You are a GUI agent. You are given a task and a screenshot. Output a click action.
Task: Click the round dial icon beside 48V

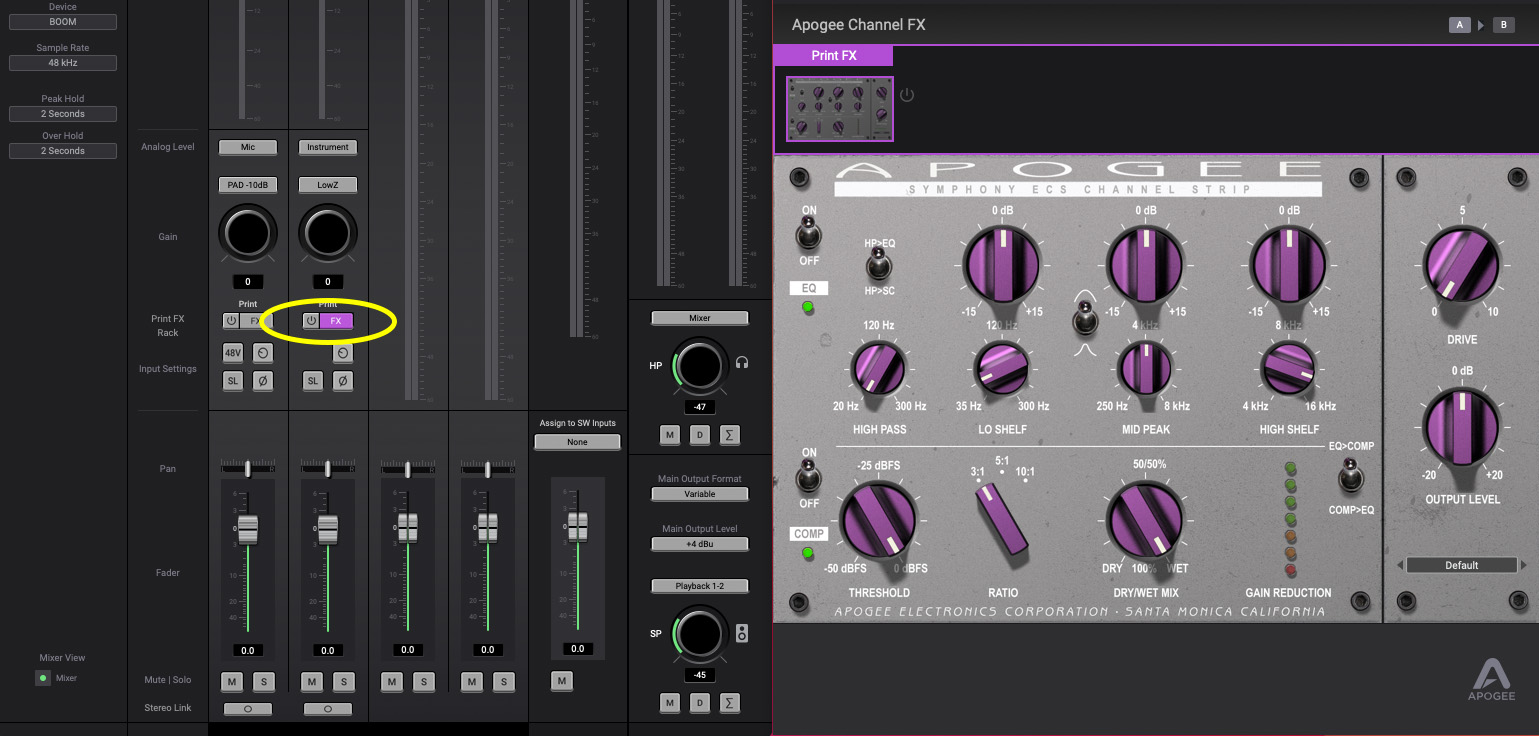pos(262,352)
